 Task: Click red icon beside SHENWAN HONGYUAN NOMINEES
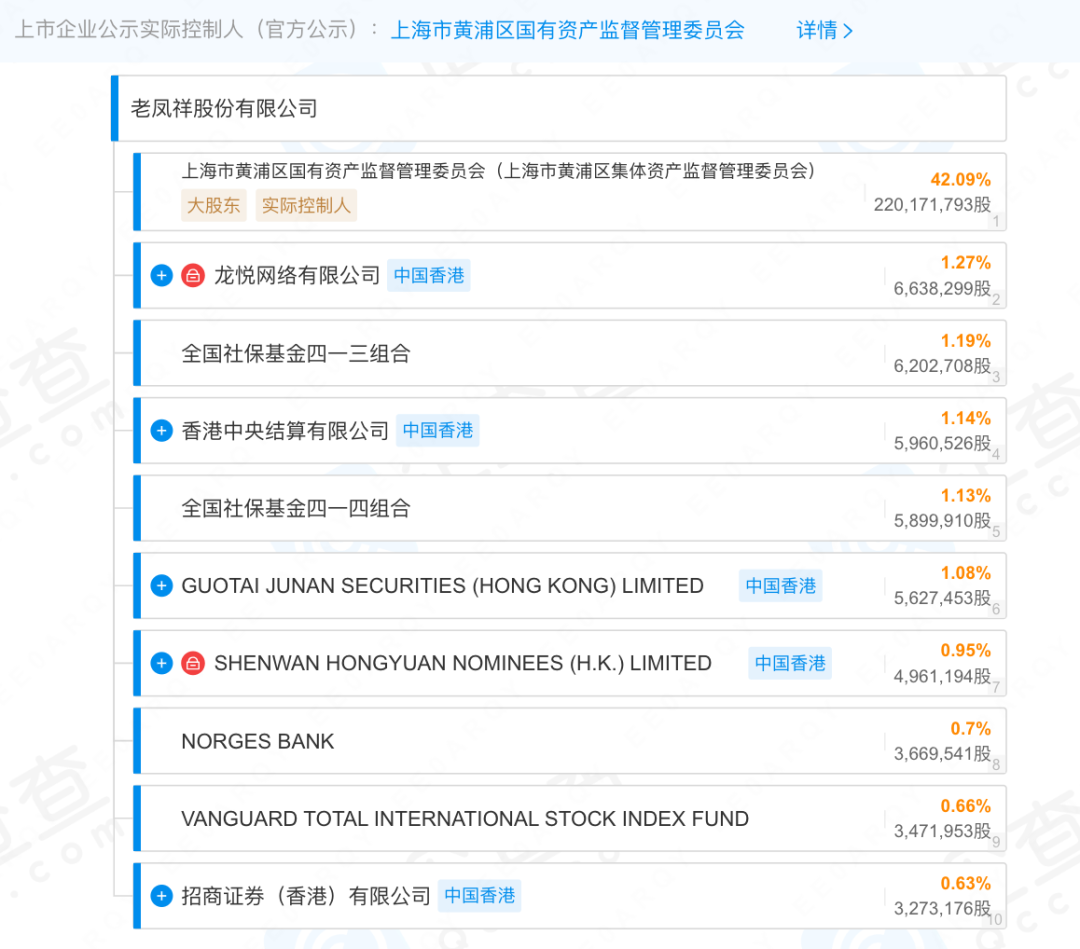coord(193,663)
